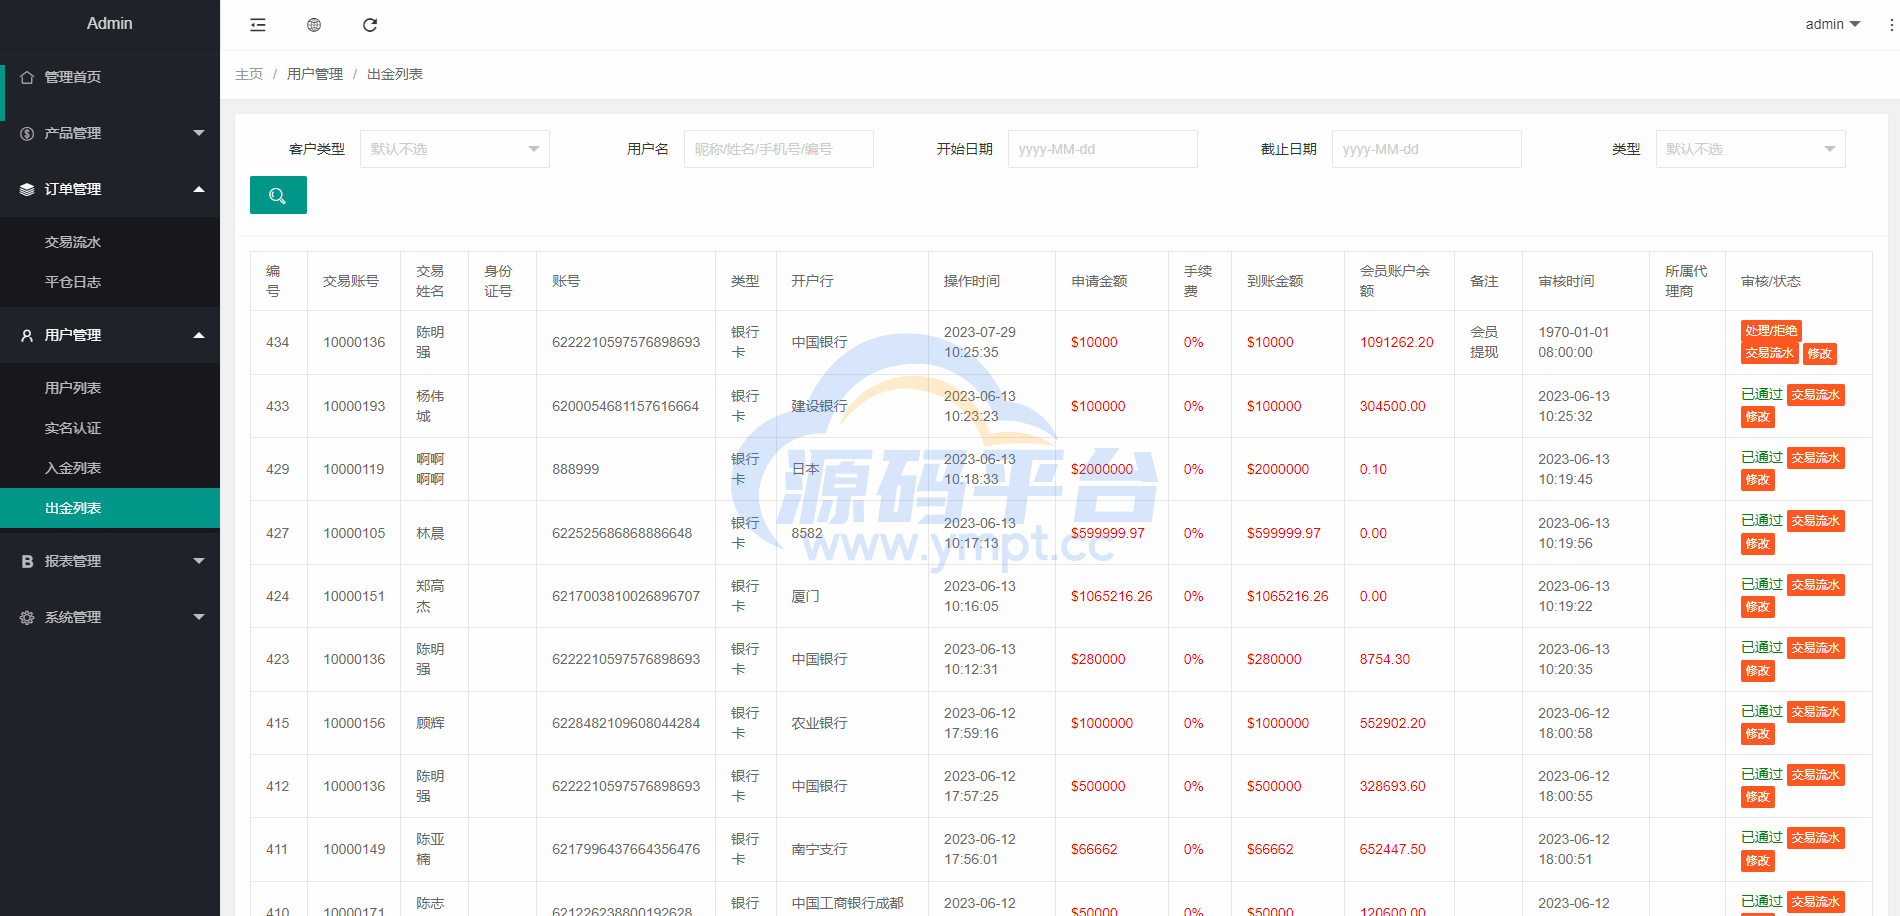This screenshot has height=916, width=1900.
Task: Click the layers icon beside 订单管理
Action: tap(27, 189)
